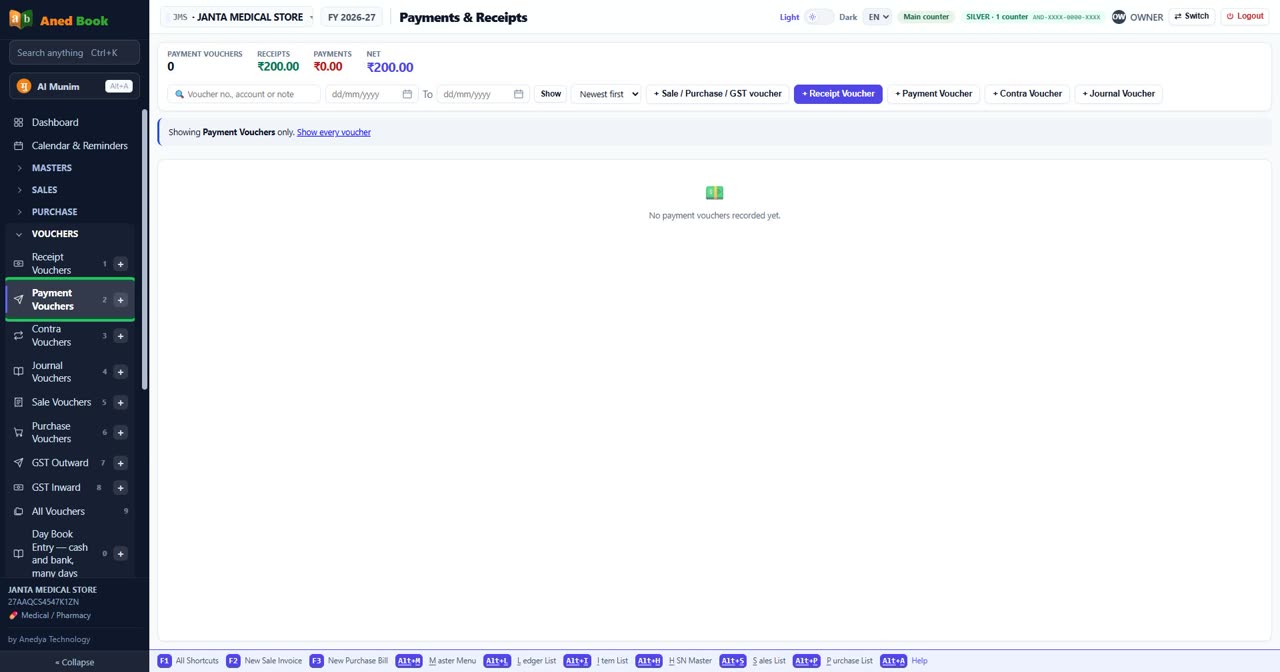The image size is (1280, 672).
Task: Click the plus icon next to Journal Vouchers
Action: 121,372
